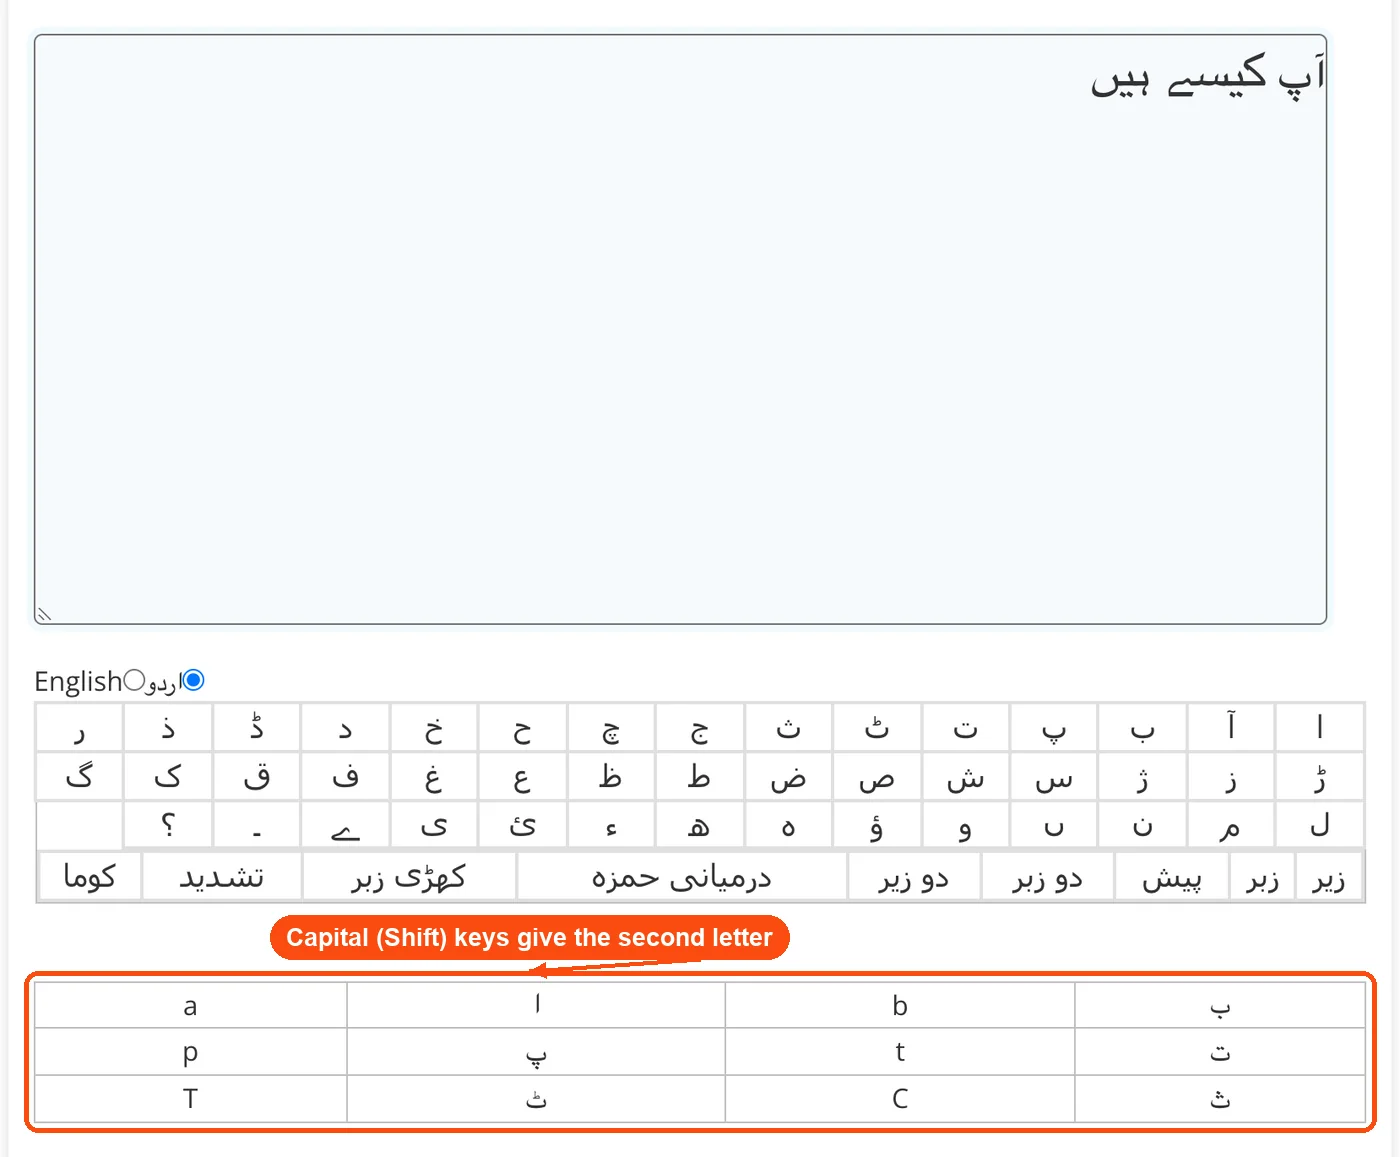This screenshot has width=1400, height=1157.
Task: Click the پیش key
Action: (1171, 877)
